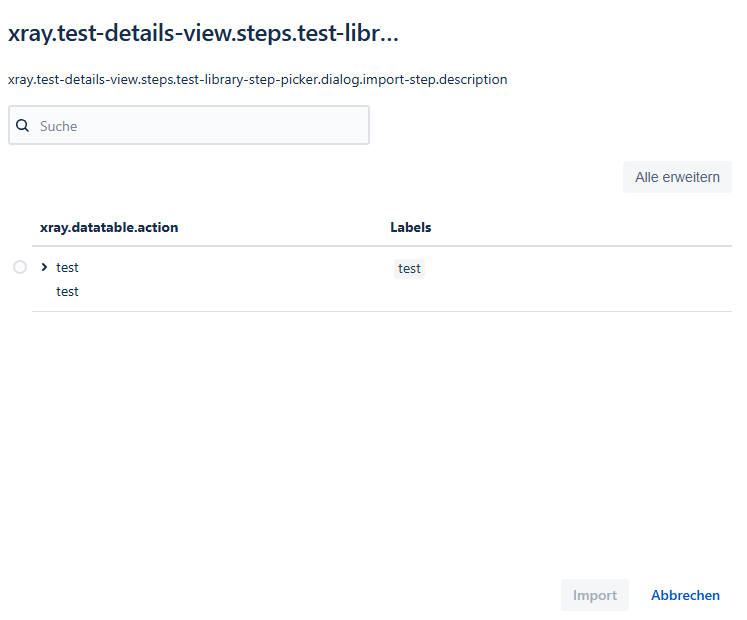Screen dimensions: 747x620
Task: Click the truncated dialog title heading
Action: point(203,34)
